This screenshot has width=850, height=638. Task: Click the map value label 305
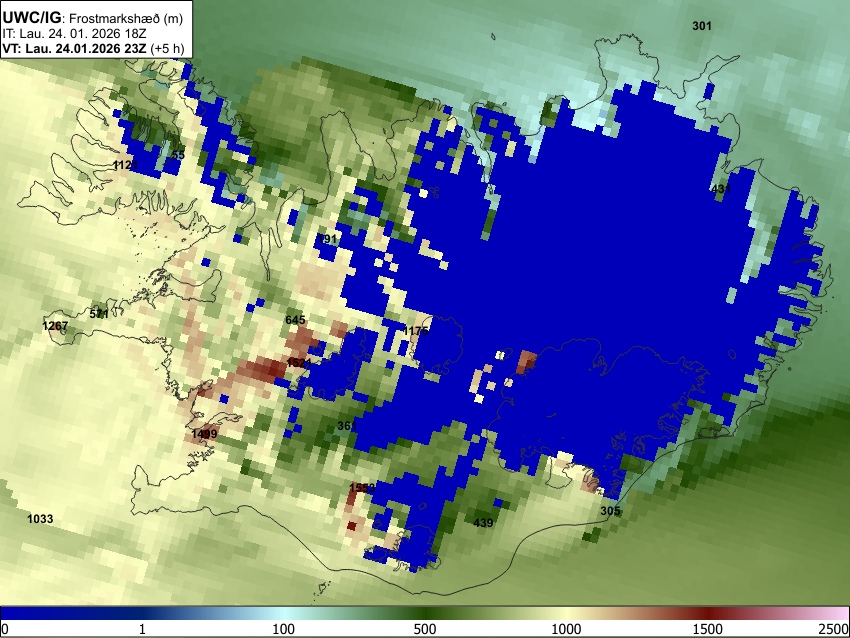(610, 511)
